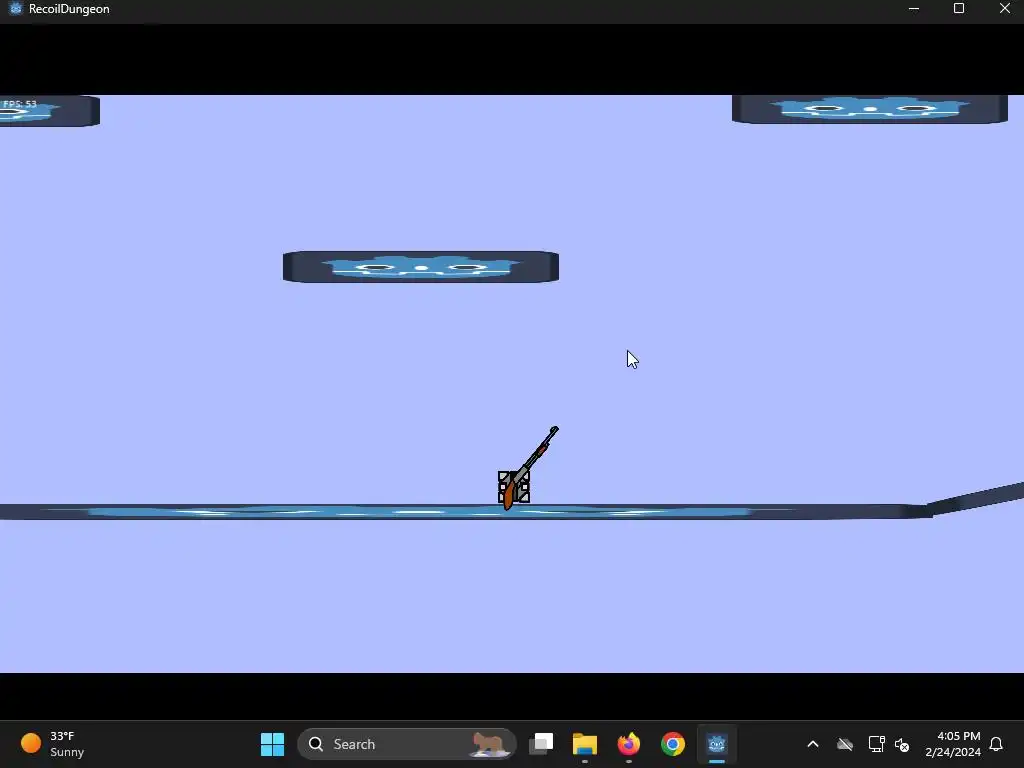Close the RecoilDungeon window
The image size is (1024, 768).
[1004, 8]
